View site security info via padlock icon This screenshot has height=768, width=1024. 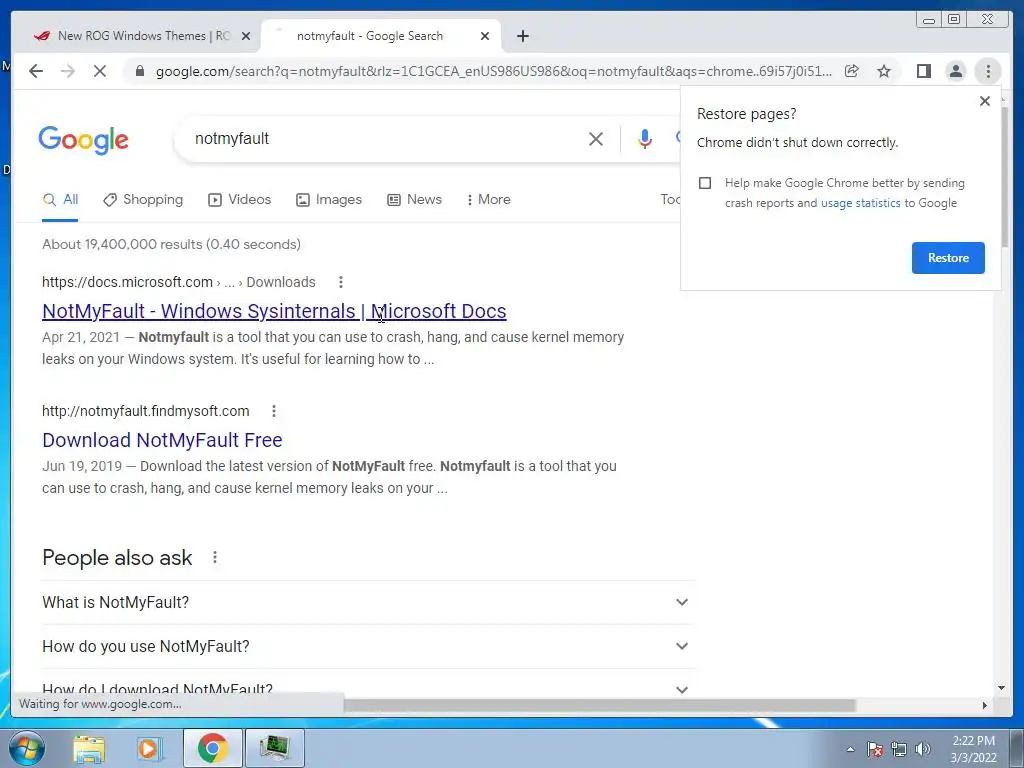139,71
